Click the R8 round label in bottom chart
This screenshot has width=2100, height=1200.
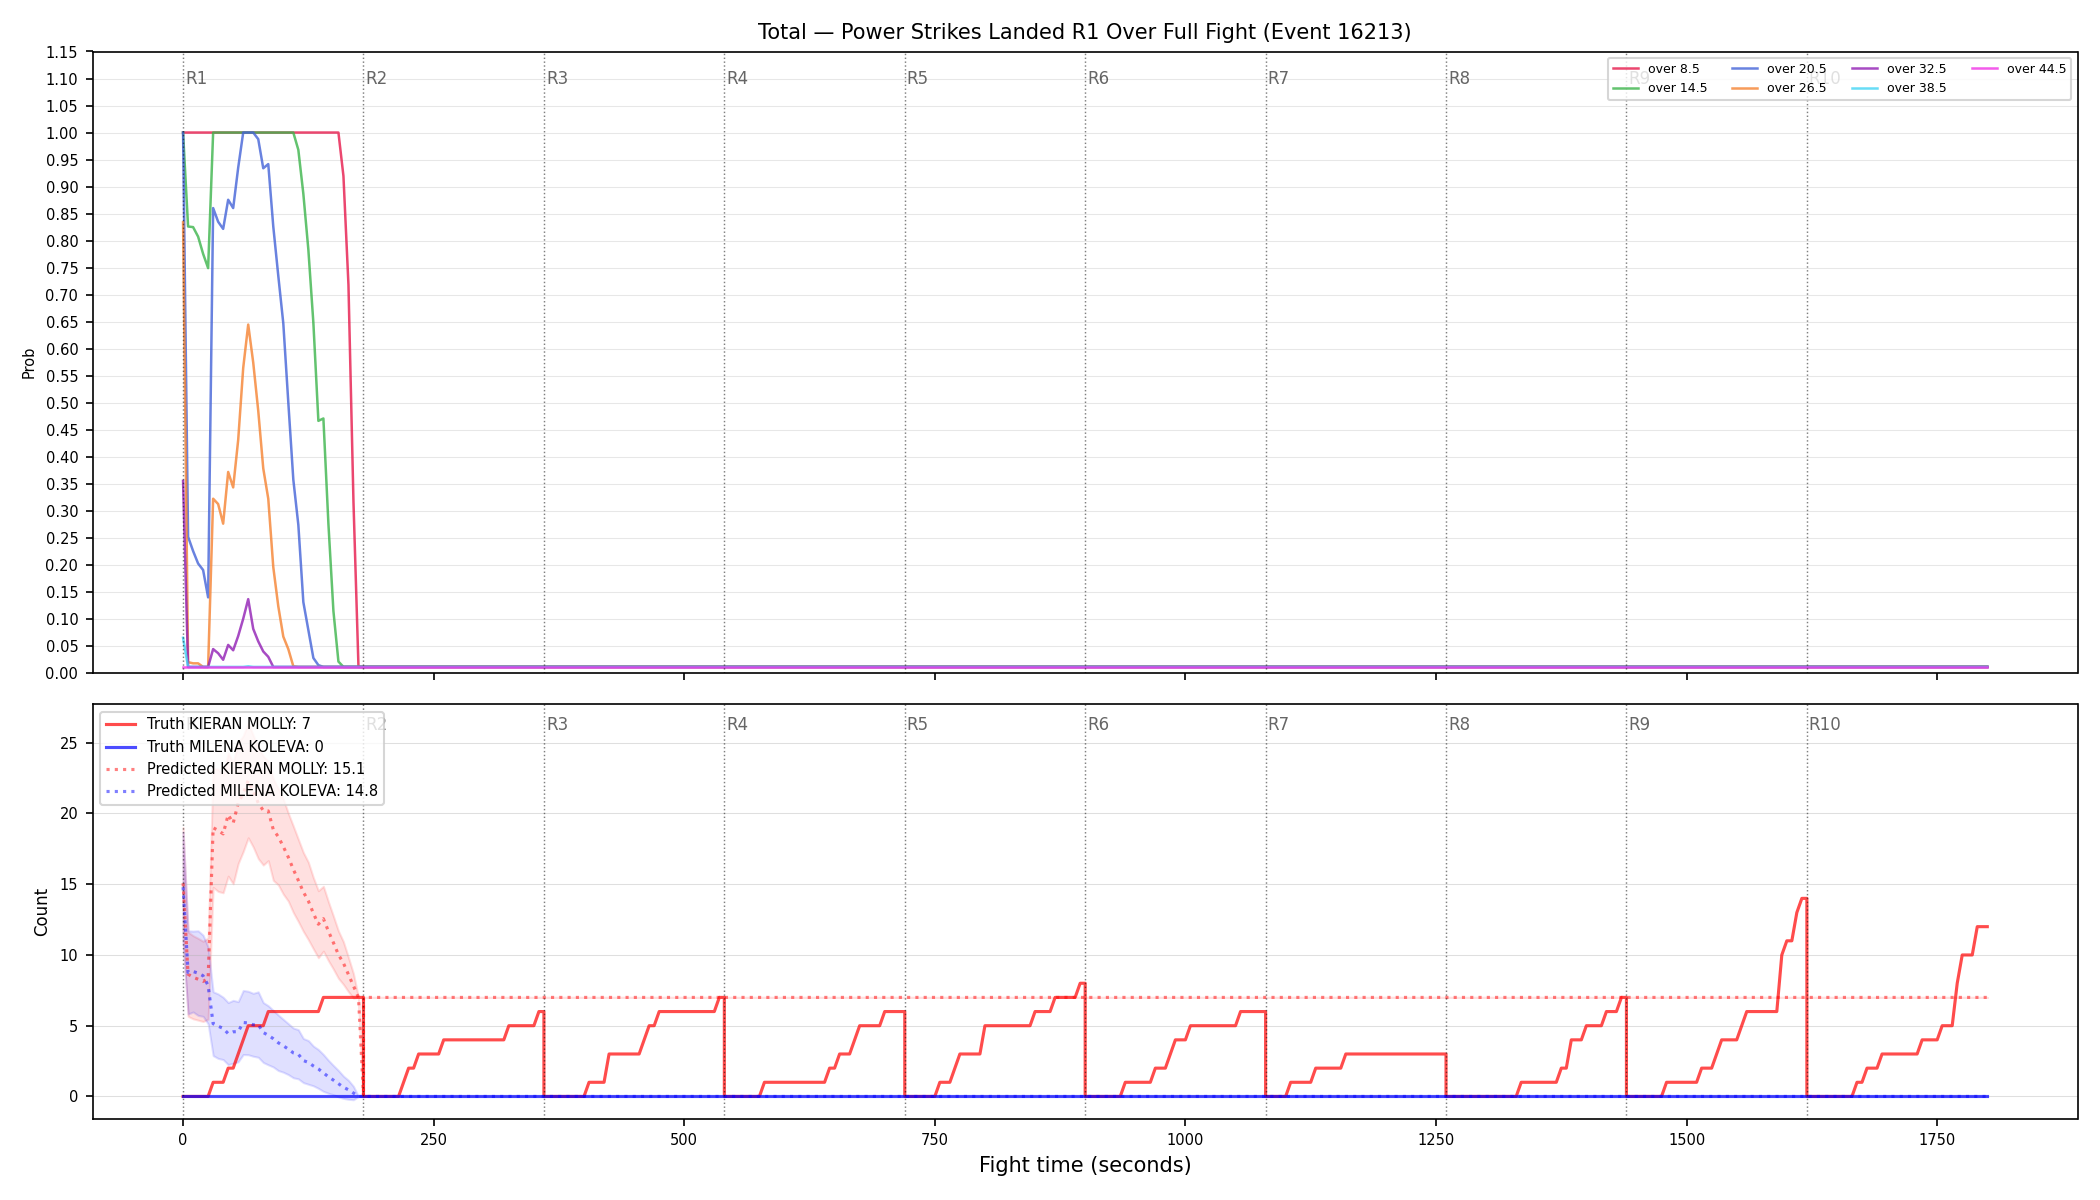point(1459,724)
